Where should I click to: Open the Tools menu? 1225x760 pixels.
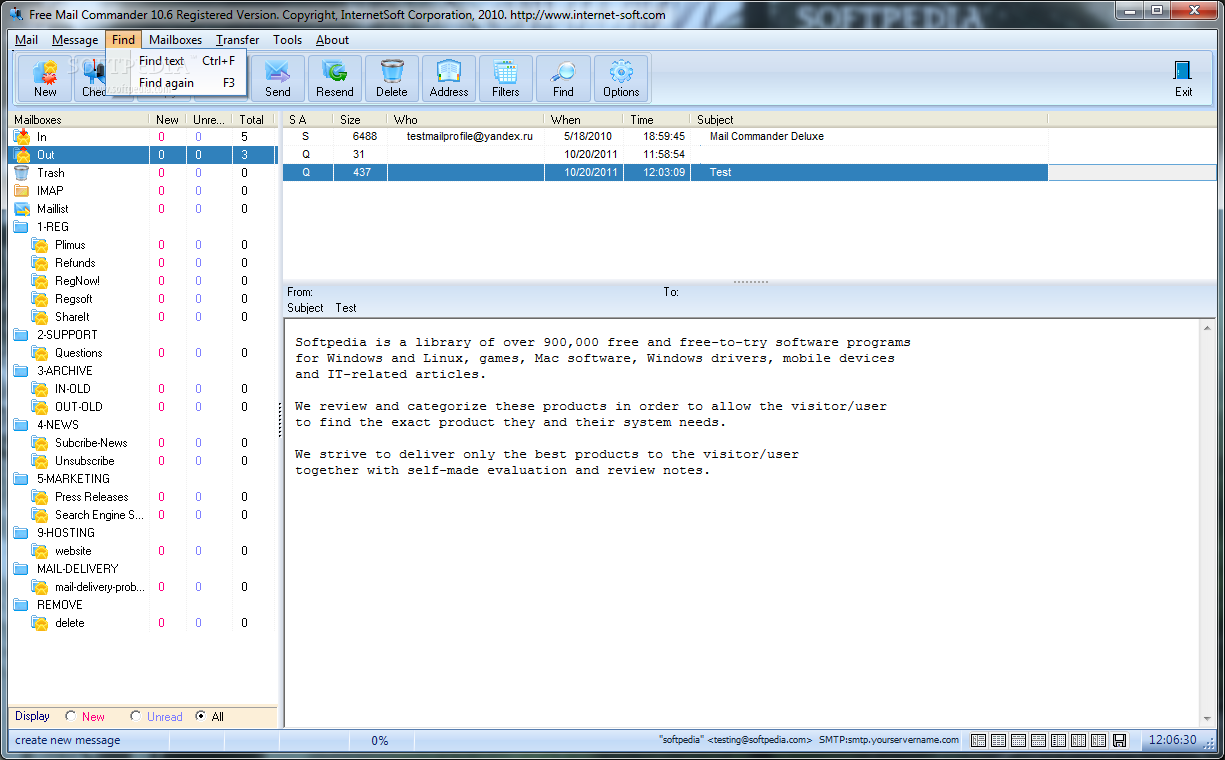point(287,40)
